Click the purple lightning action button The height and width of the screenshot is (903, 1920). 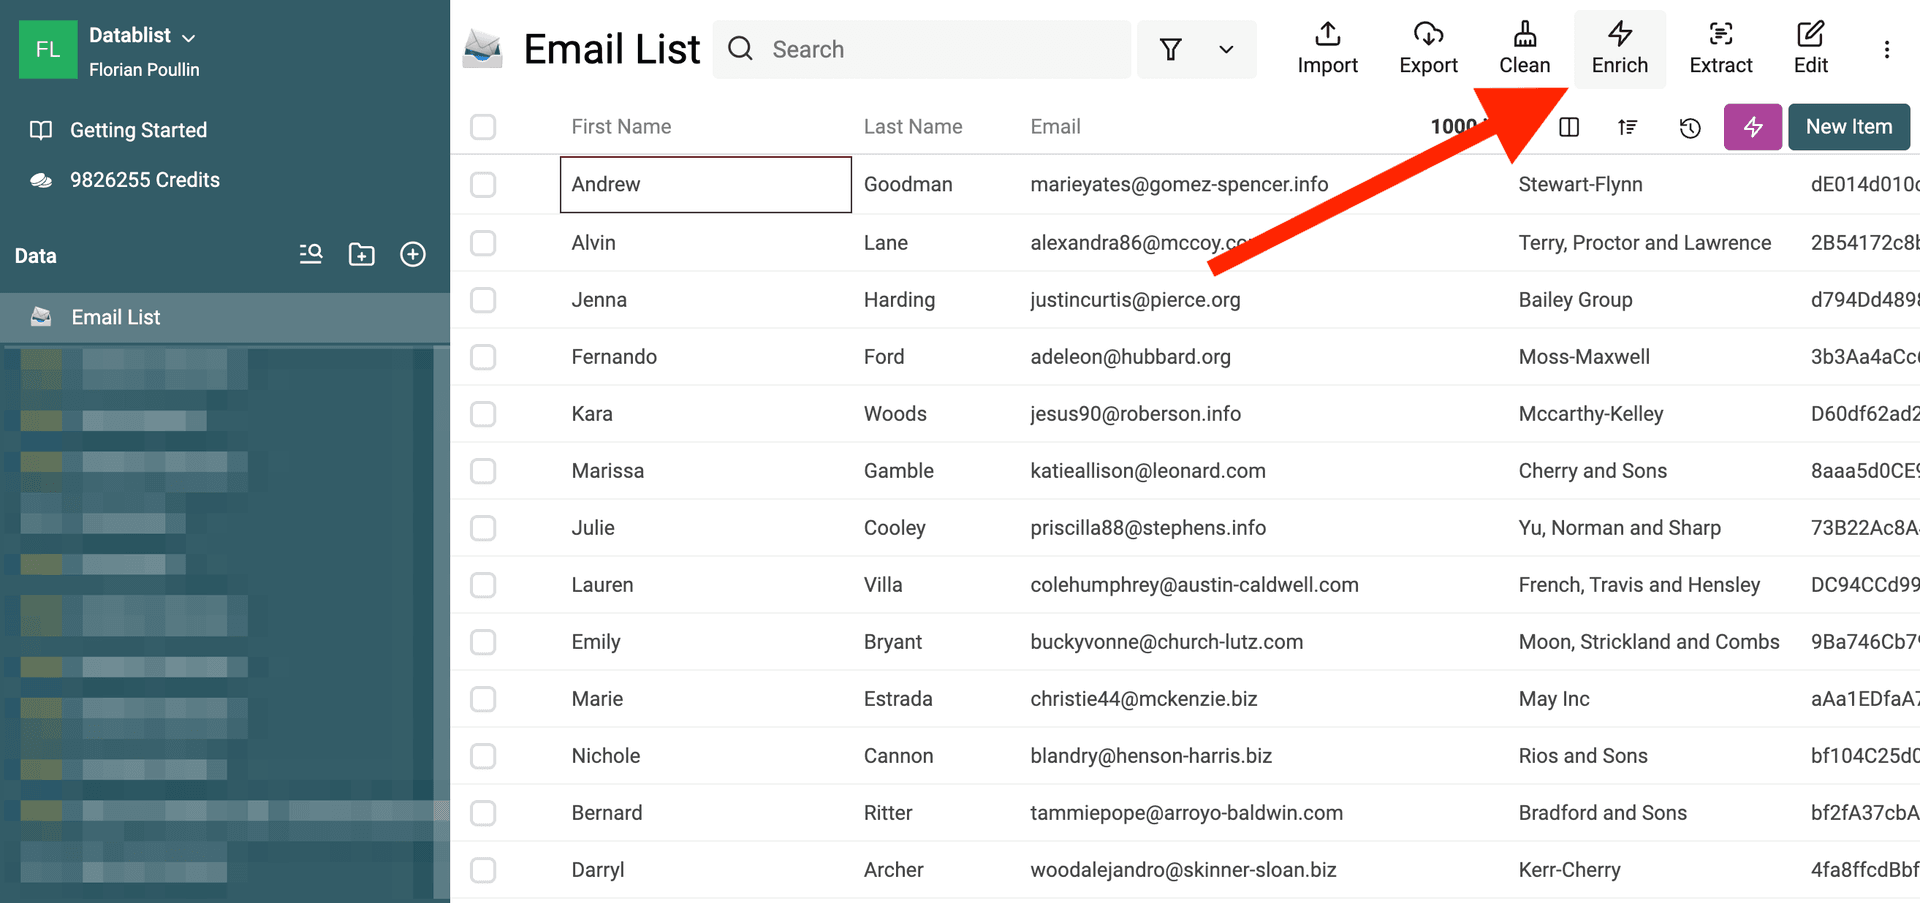point(1752,127)
